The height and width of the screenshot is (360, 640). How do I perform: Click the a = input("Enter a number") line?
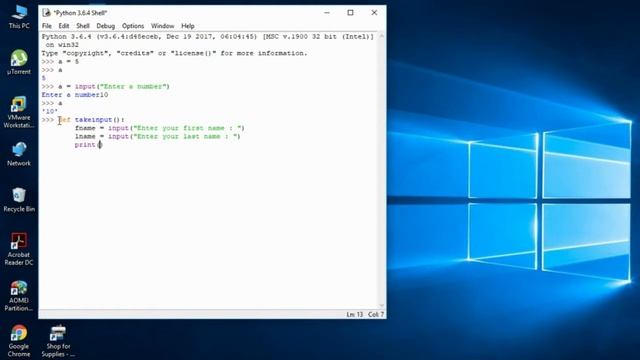(x=105, y=87)
